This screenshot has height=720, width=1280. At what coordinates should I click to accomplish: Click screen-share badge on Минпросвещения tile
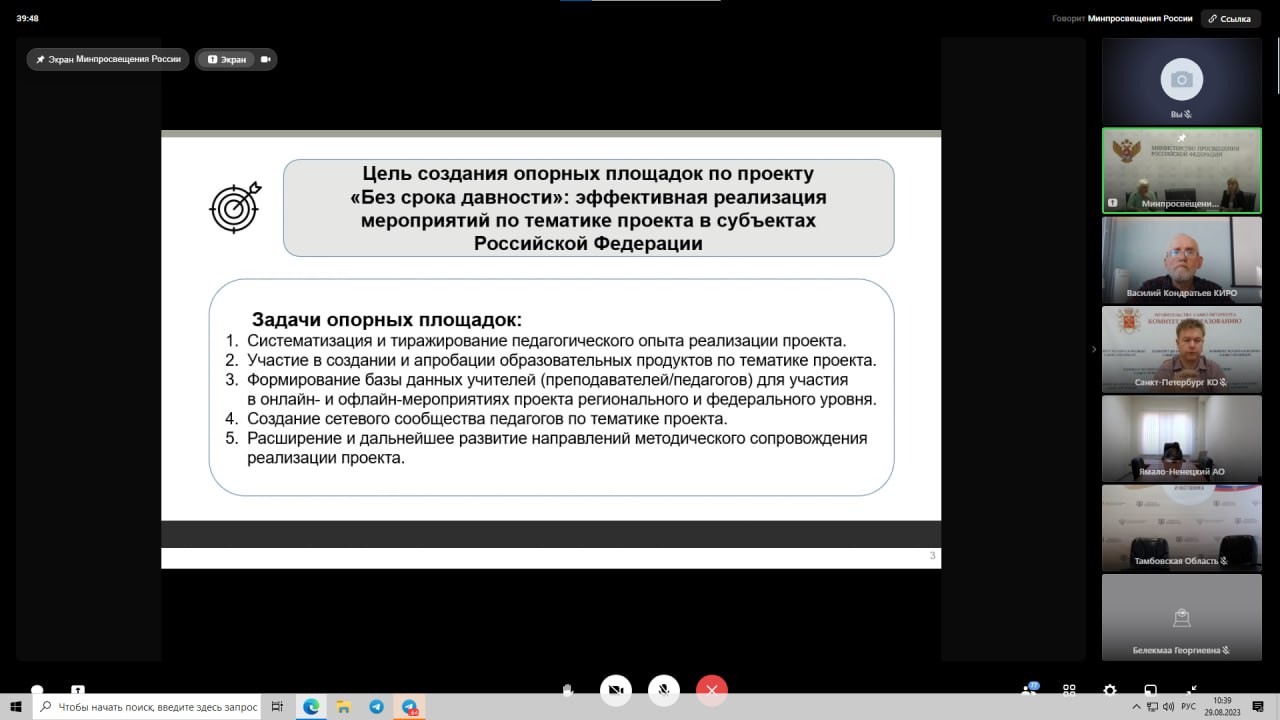tap(1112, 203)
